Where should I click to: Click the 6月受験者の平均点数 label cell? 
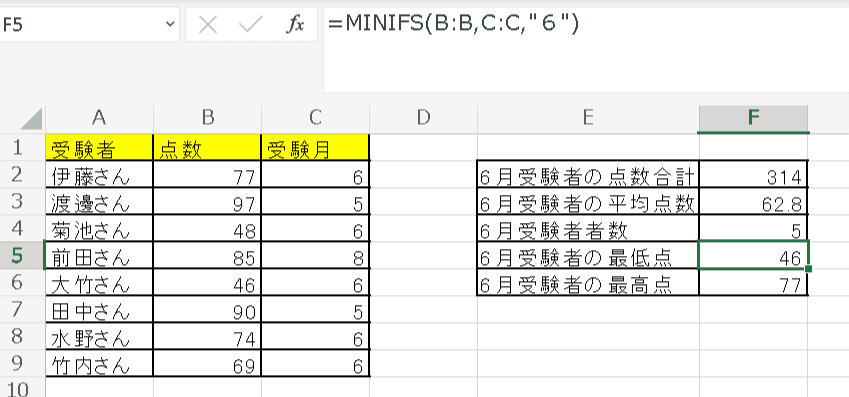[589, 201]
